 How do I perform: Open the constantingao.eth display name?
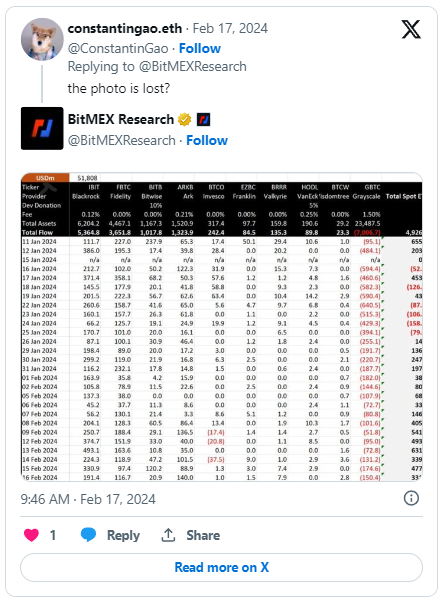pos(125,29)
